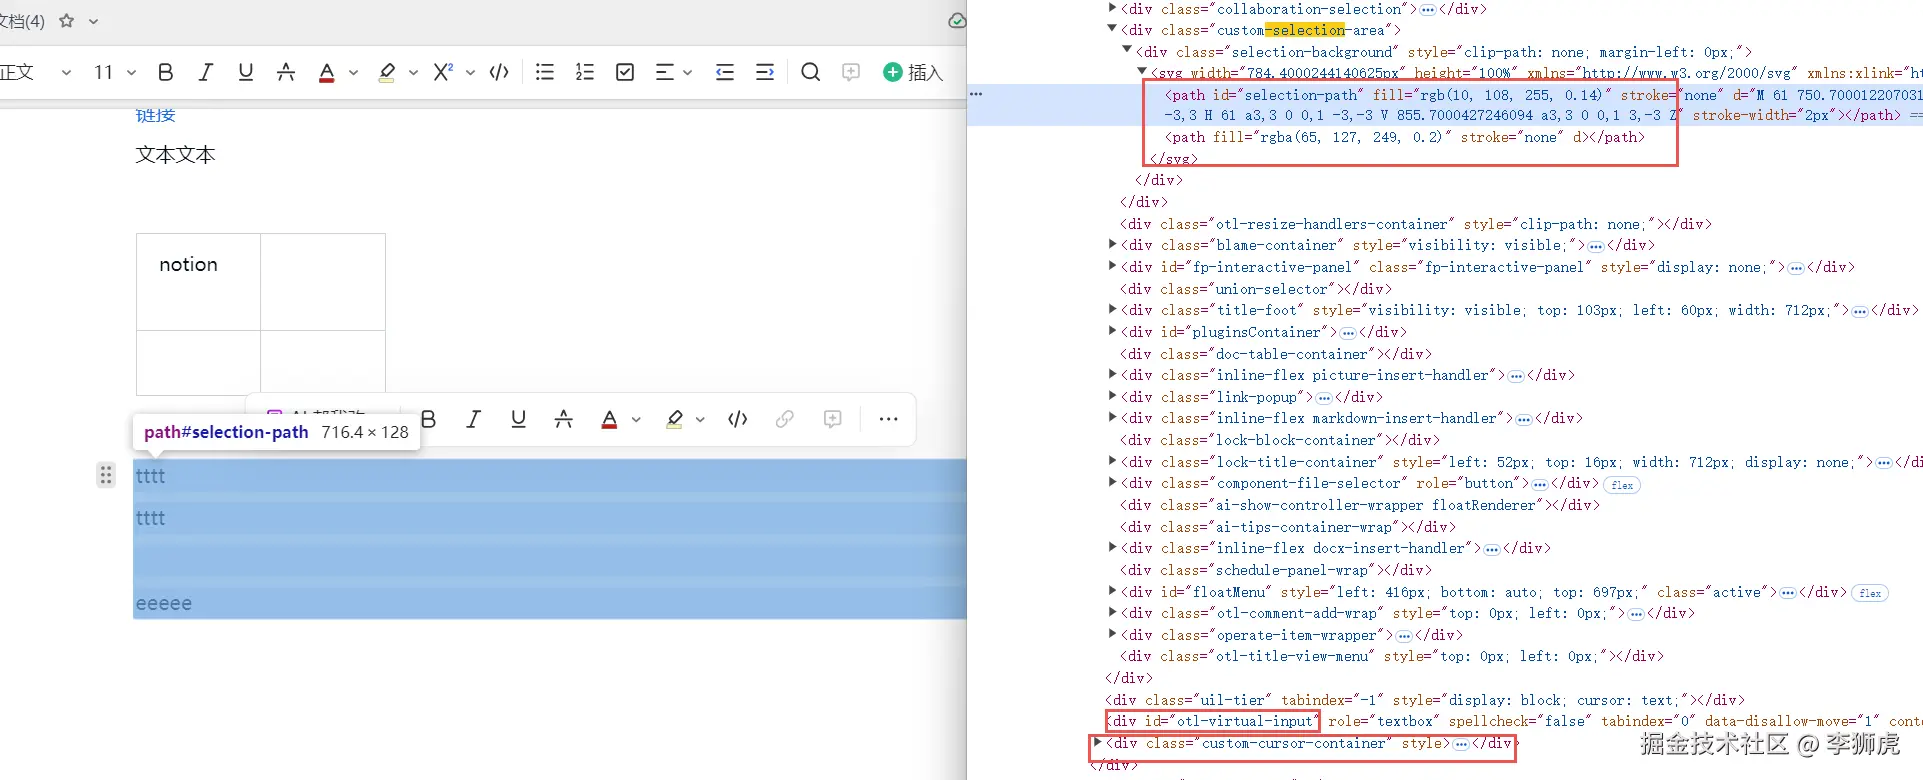Image resolution: width=1923 pixels, height=780 pixels.
Task: Select the path id="selection-path" element row
Action: [x=1444, y=105]
